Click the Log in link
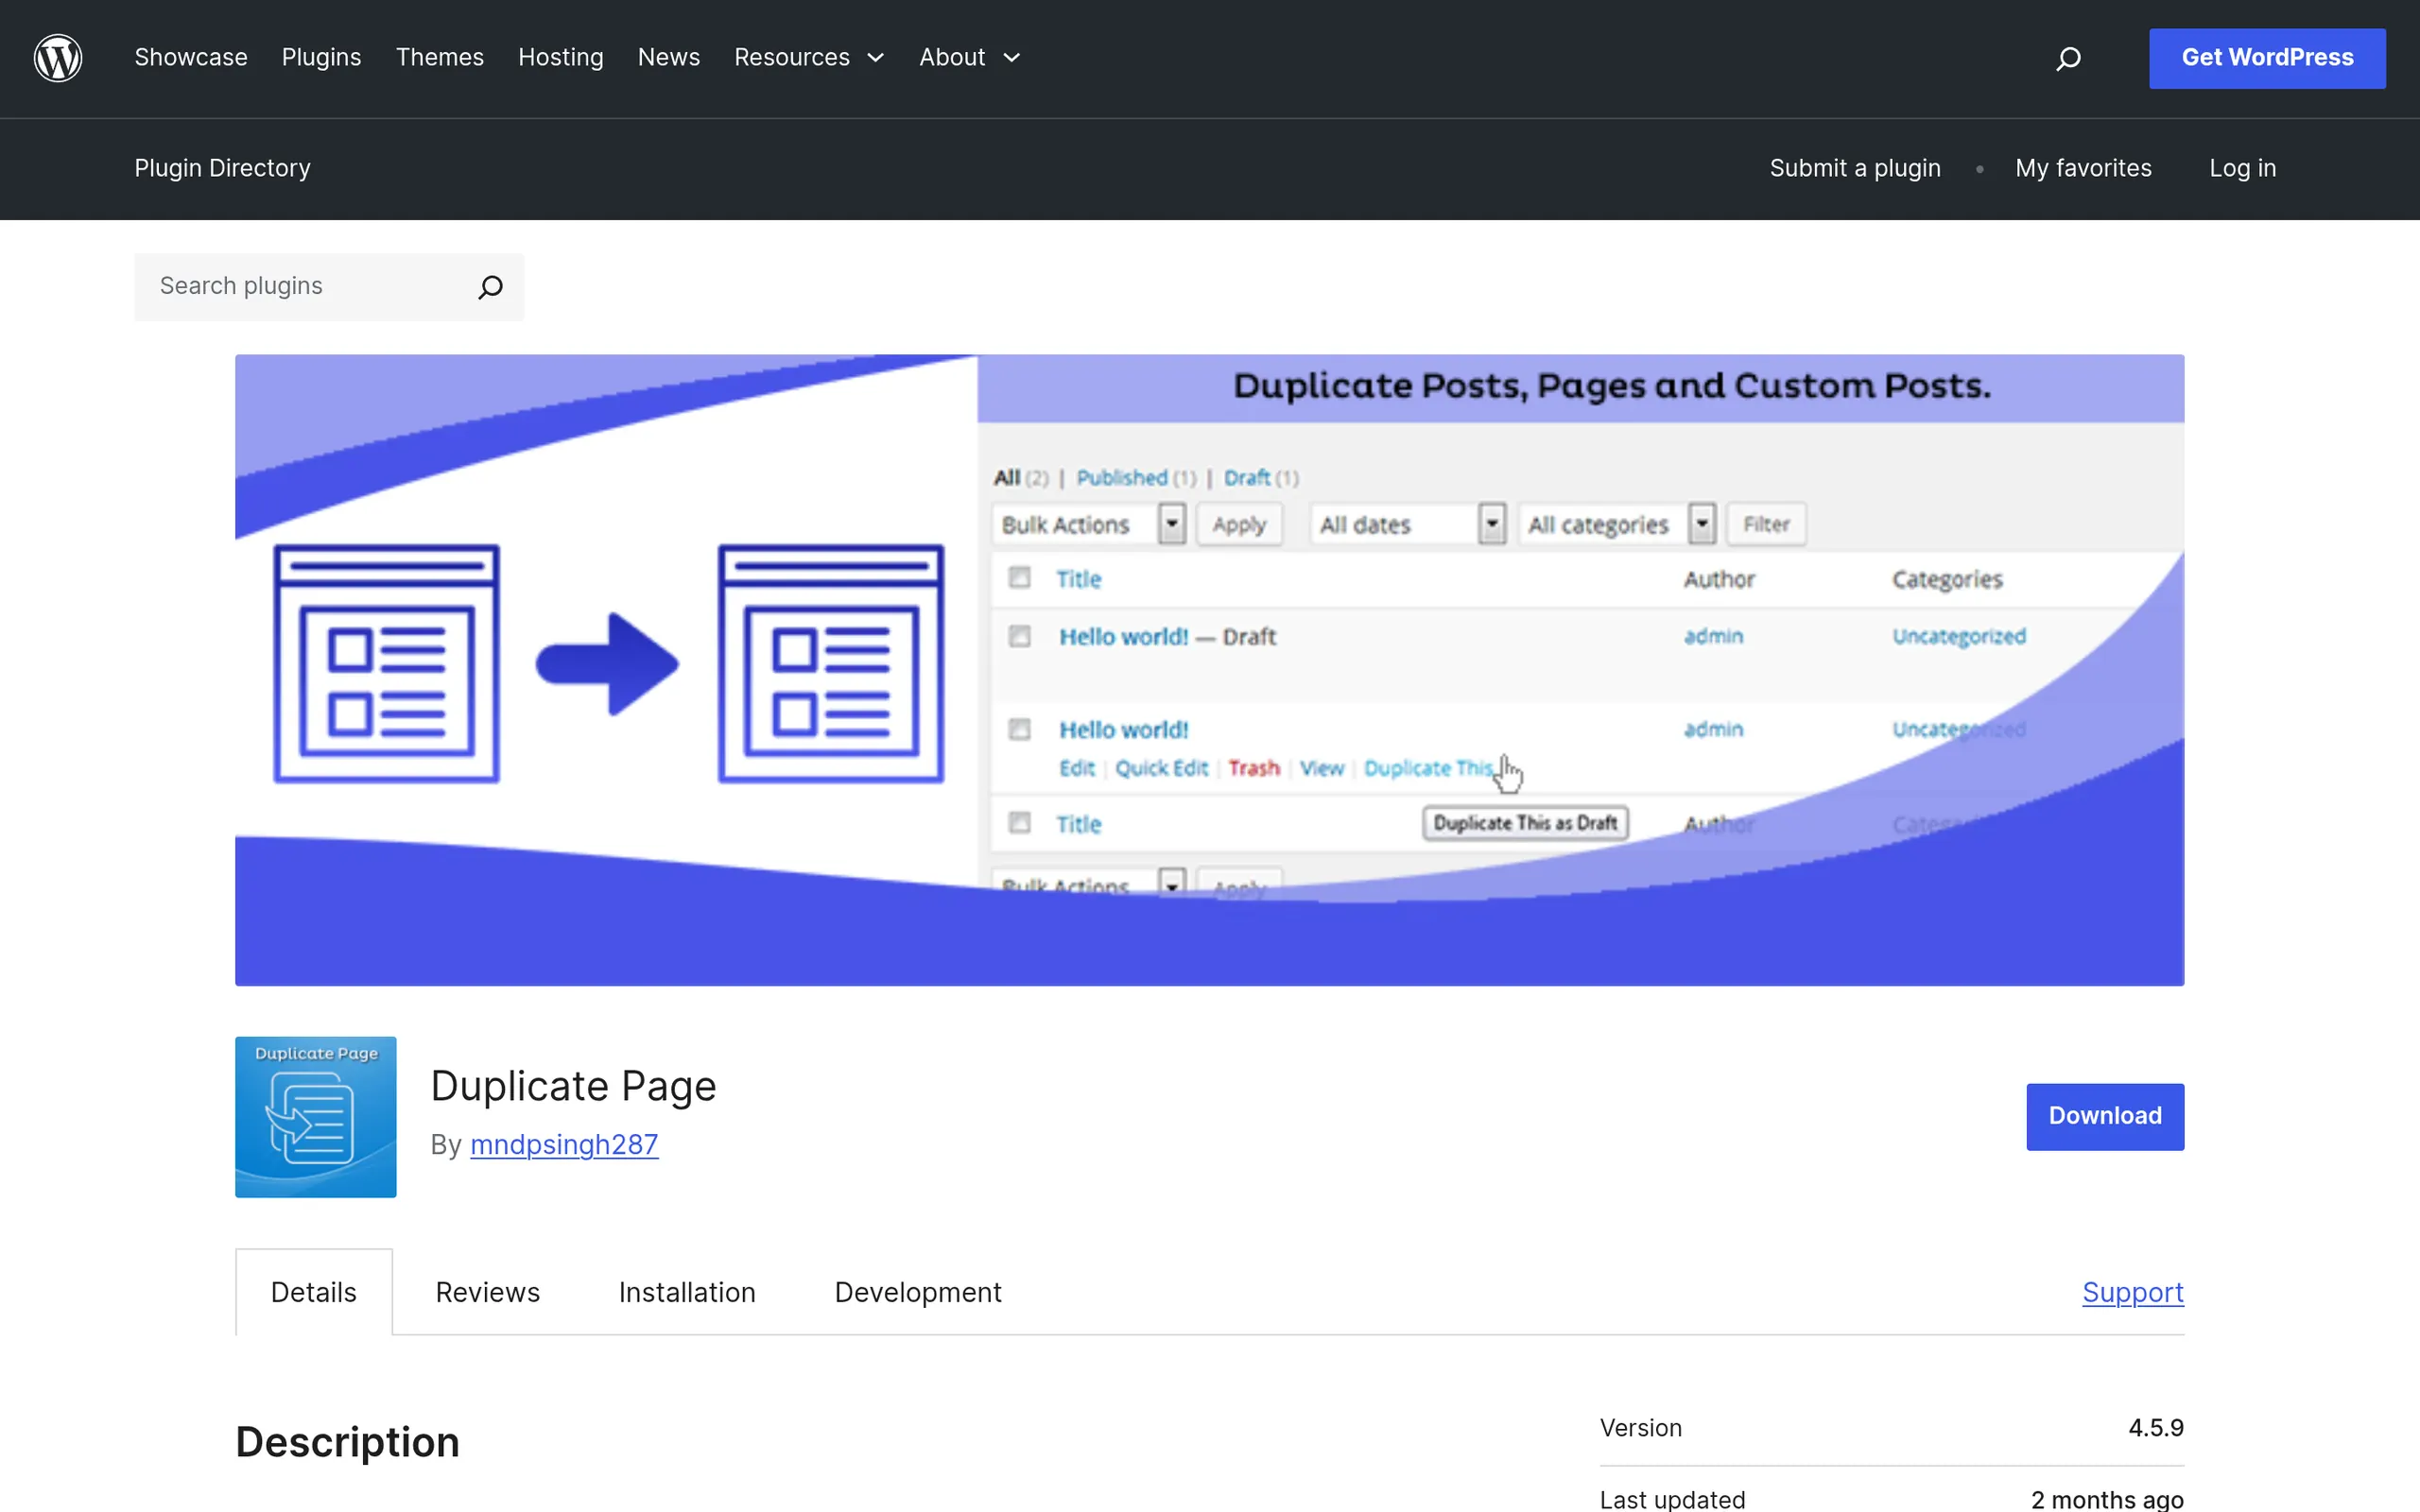2420x1512 pixels. [x=2242, y=168]
